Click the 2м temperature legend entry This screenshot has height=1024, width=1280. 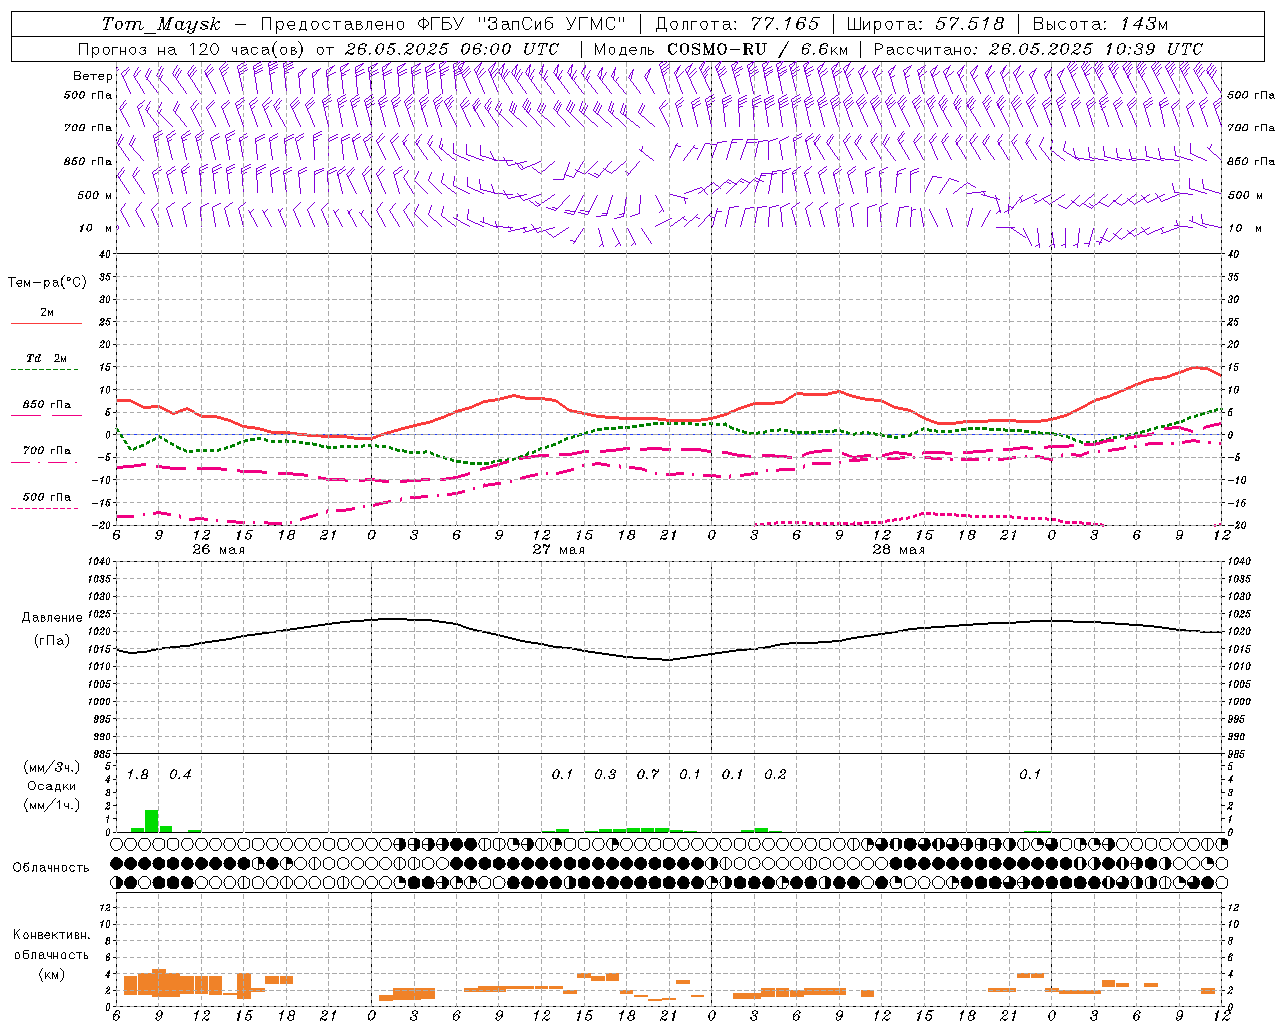[47, 313]
